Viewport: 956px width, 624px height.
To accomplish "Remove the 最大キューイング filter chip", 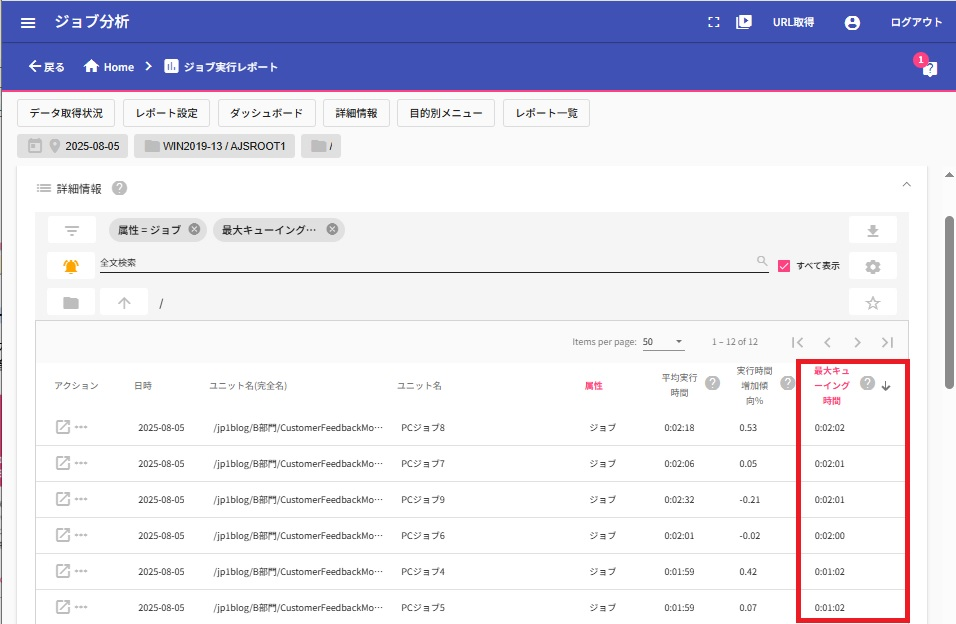I will click(332, 229).
